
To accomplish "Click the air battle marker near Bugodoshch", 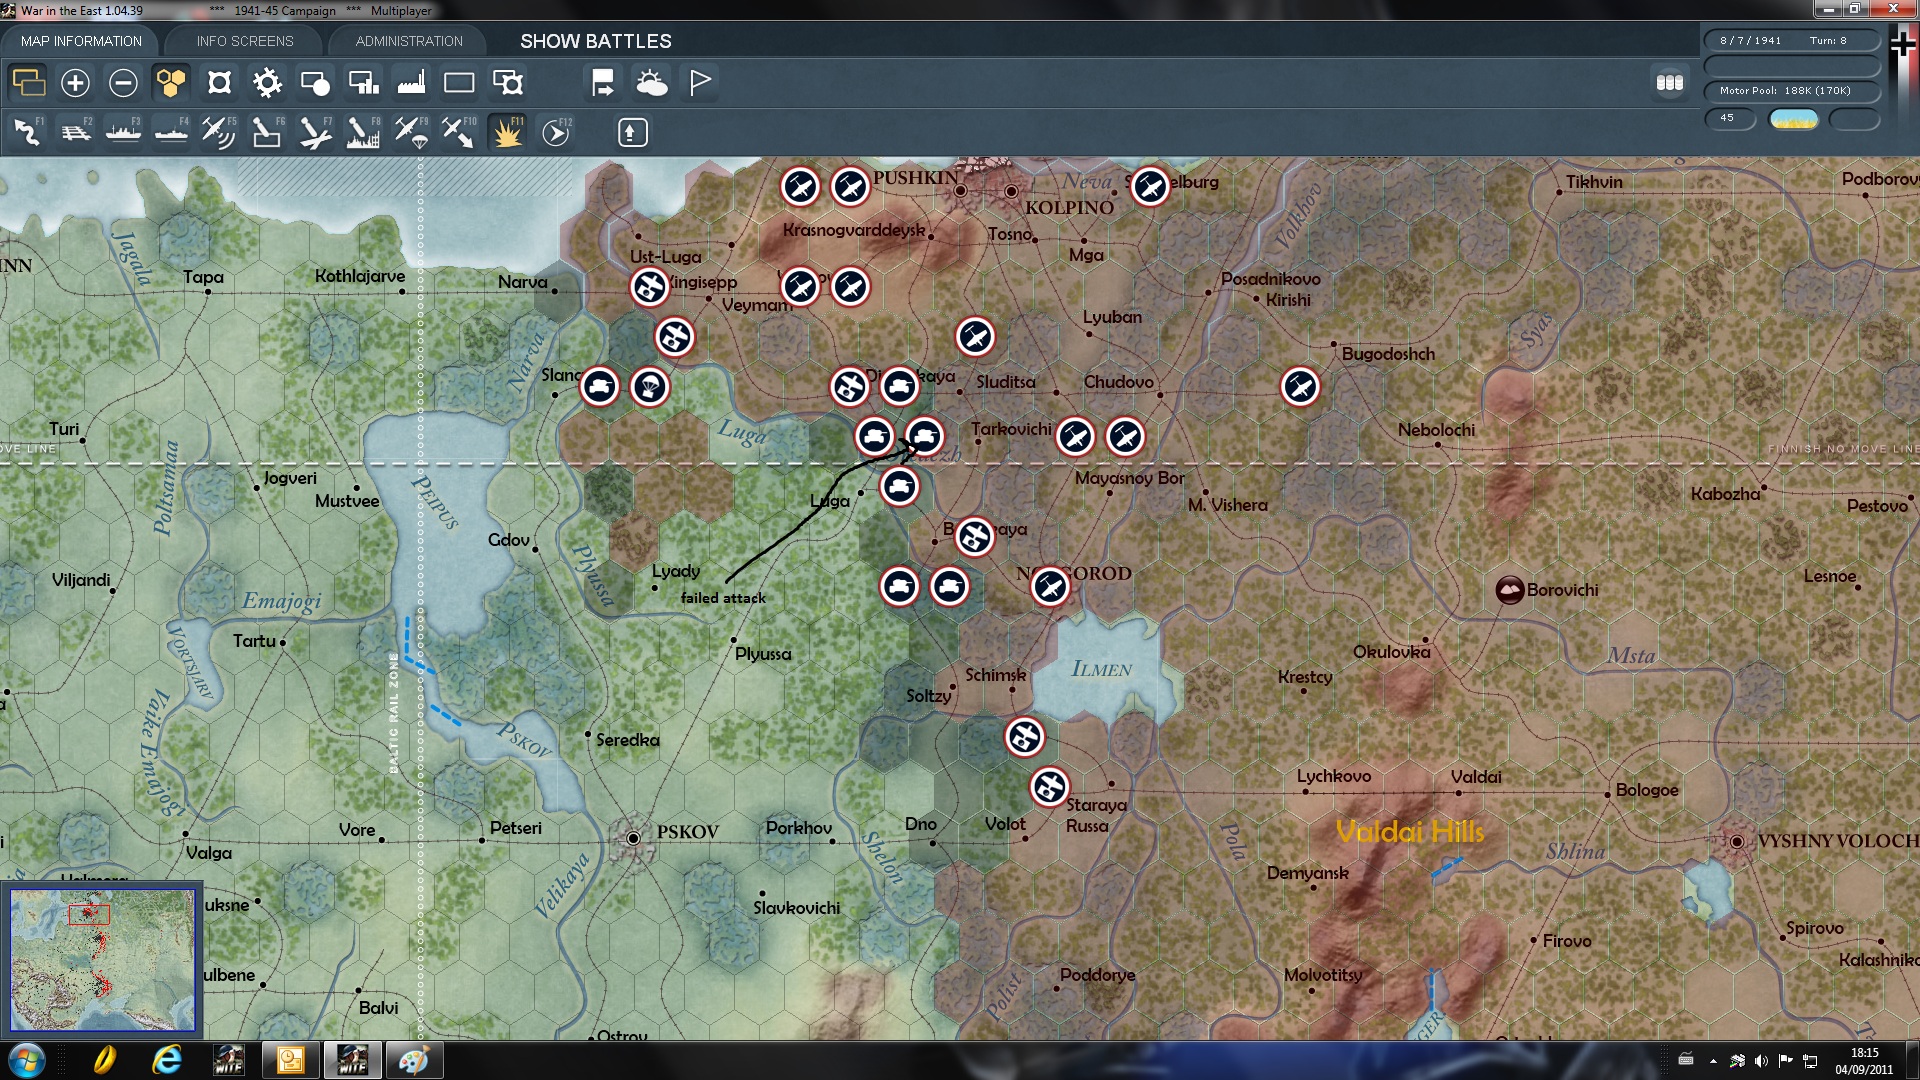I will (1300, 386).
